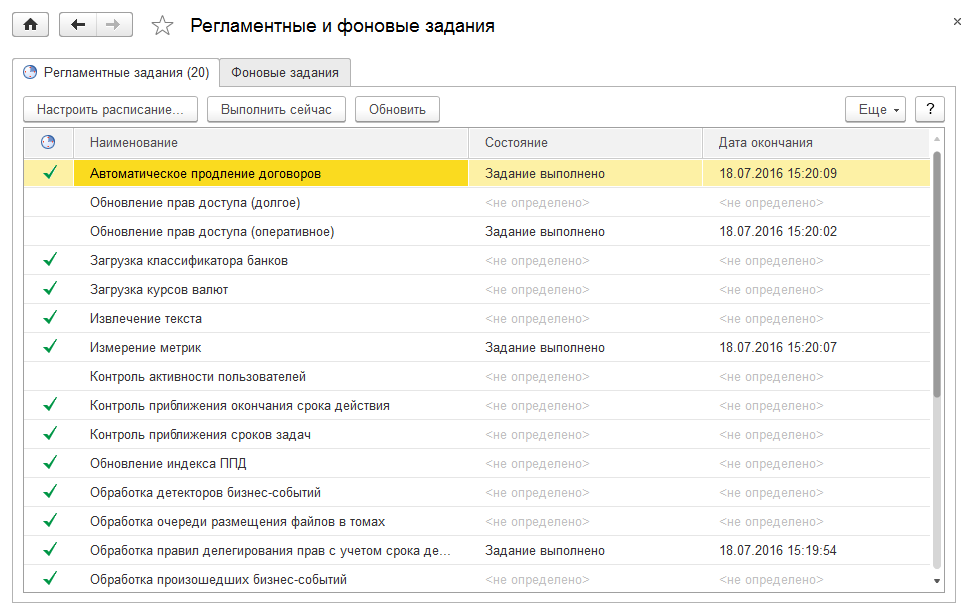Click the forward arrow navigation button
The width and height of the screenshot is (975, 615).
coord(114,25)
